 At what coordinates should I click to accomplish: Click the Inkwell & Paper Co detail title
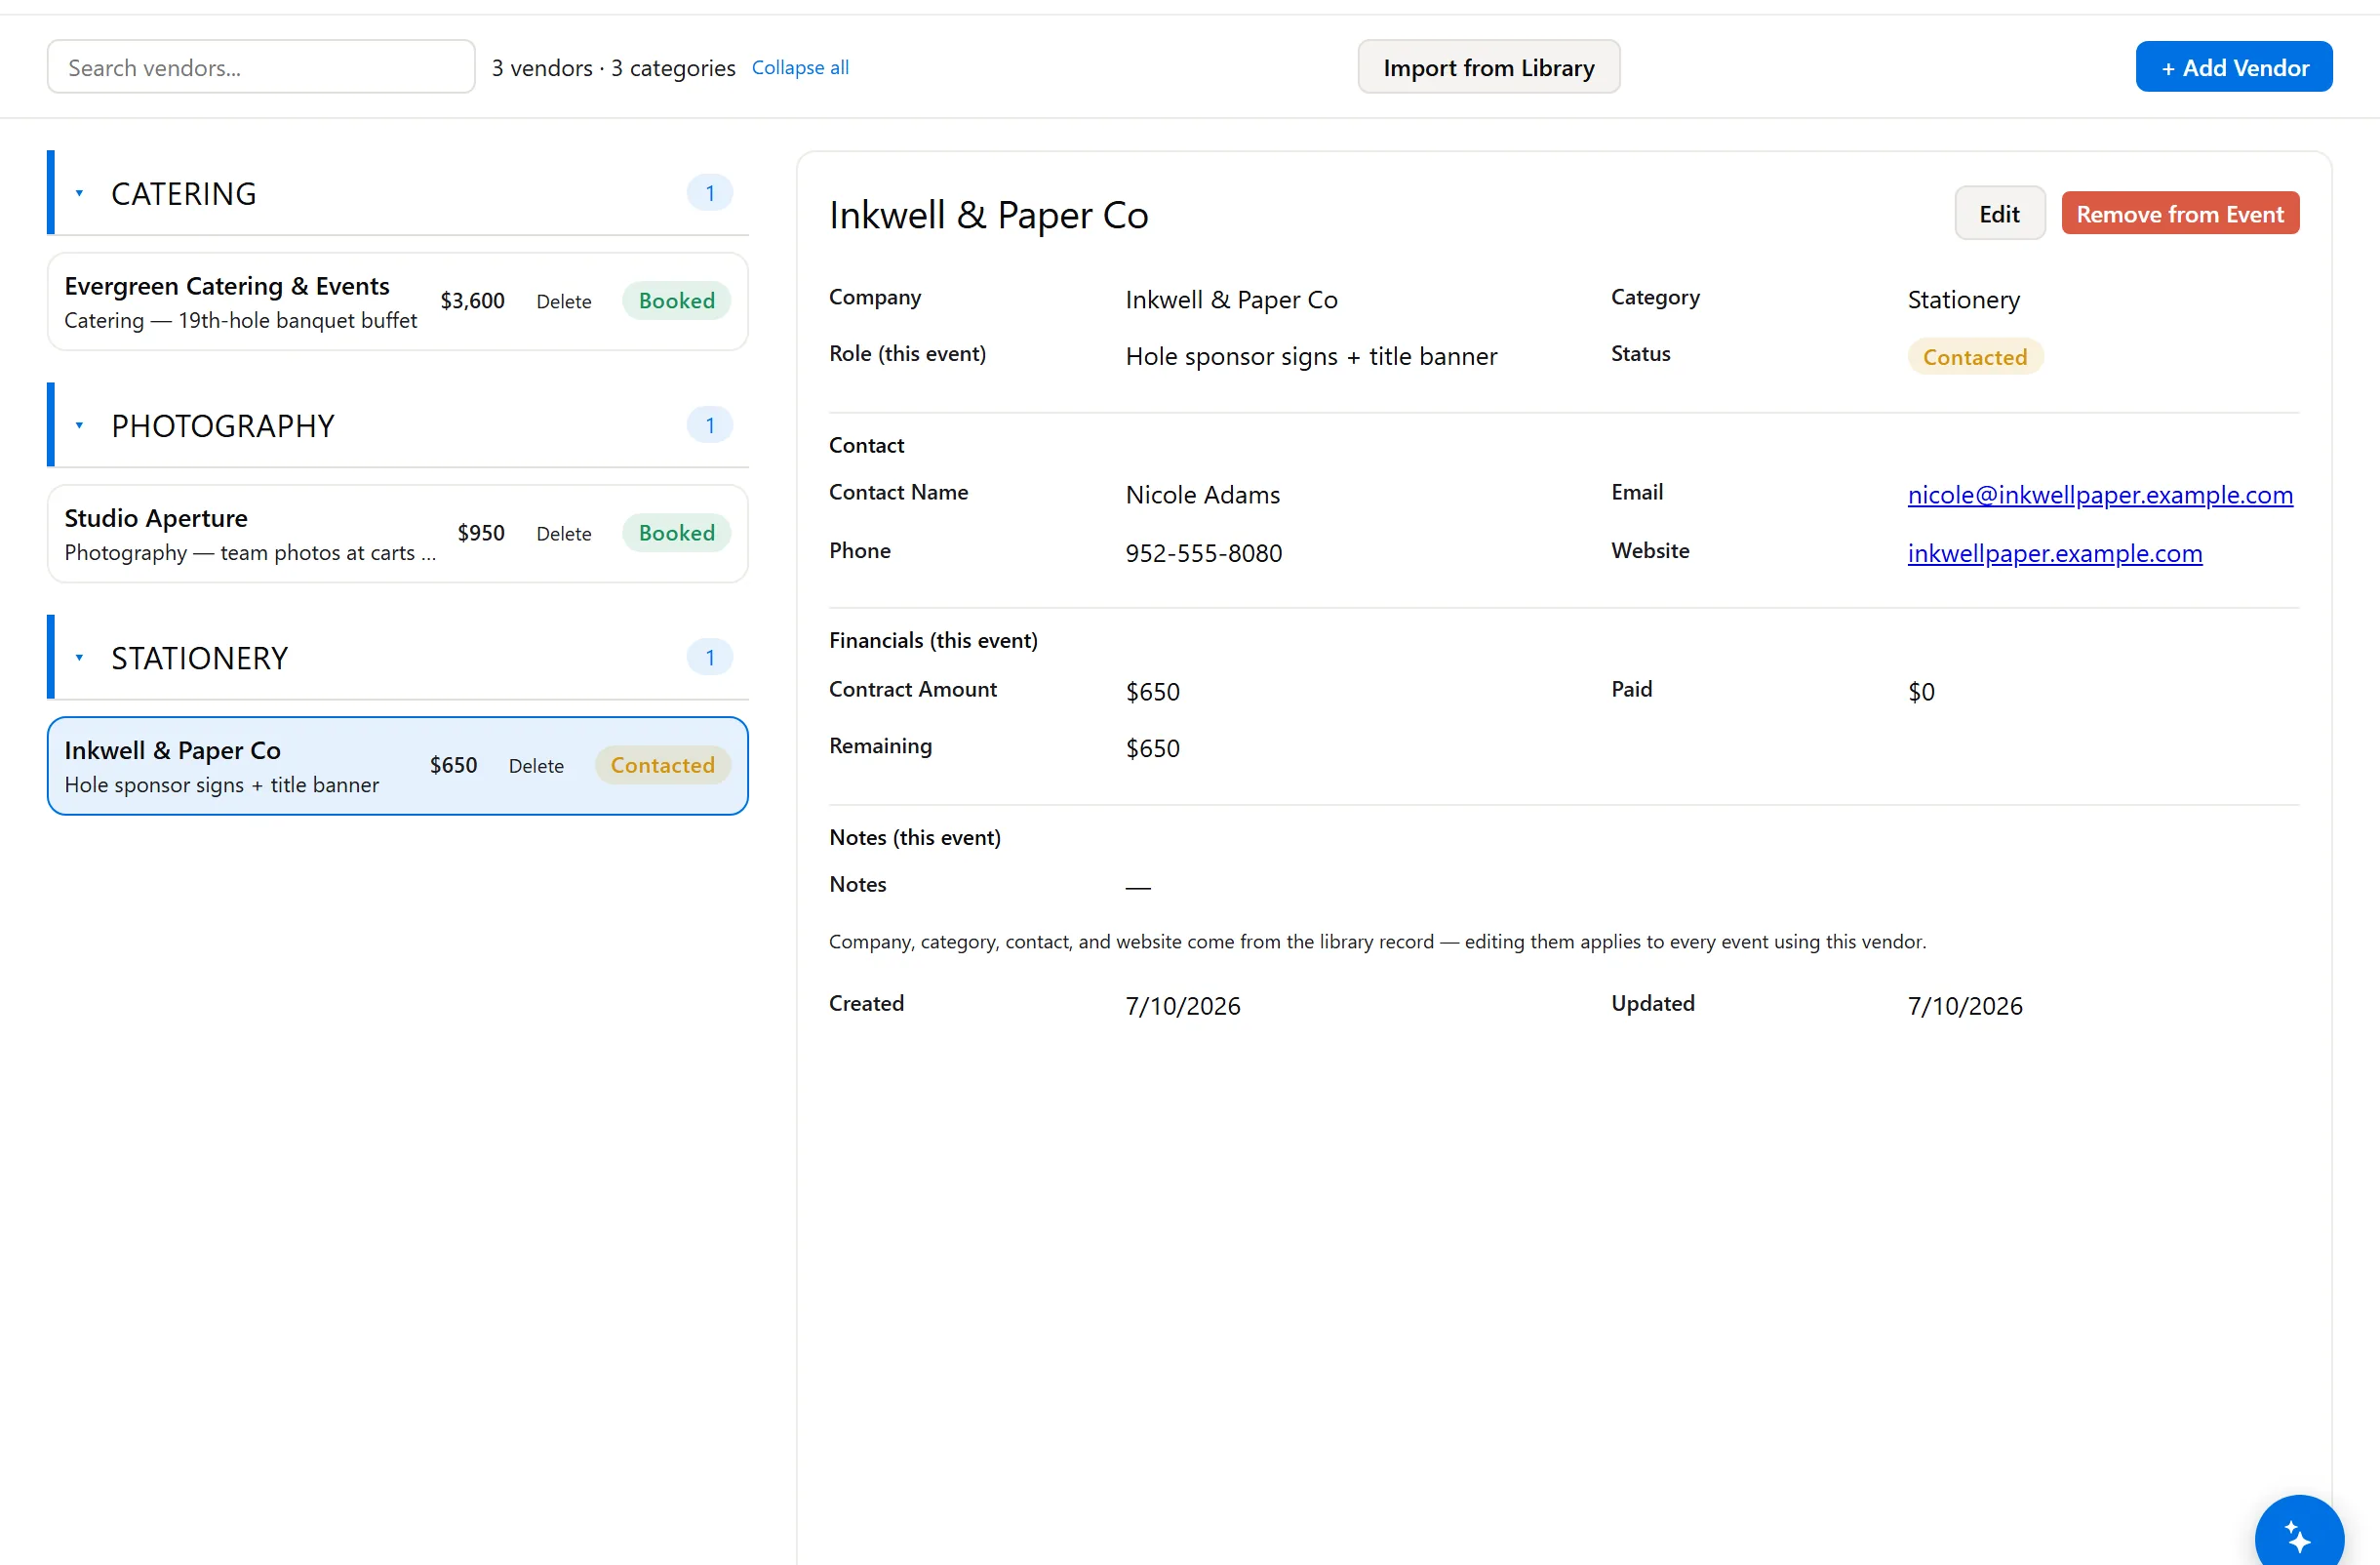(988, 214)
